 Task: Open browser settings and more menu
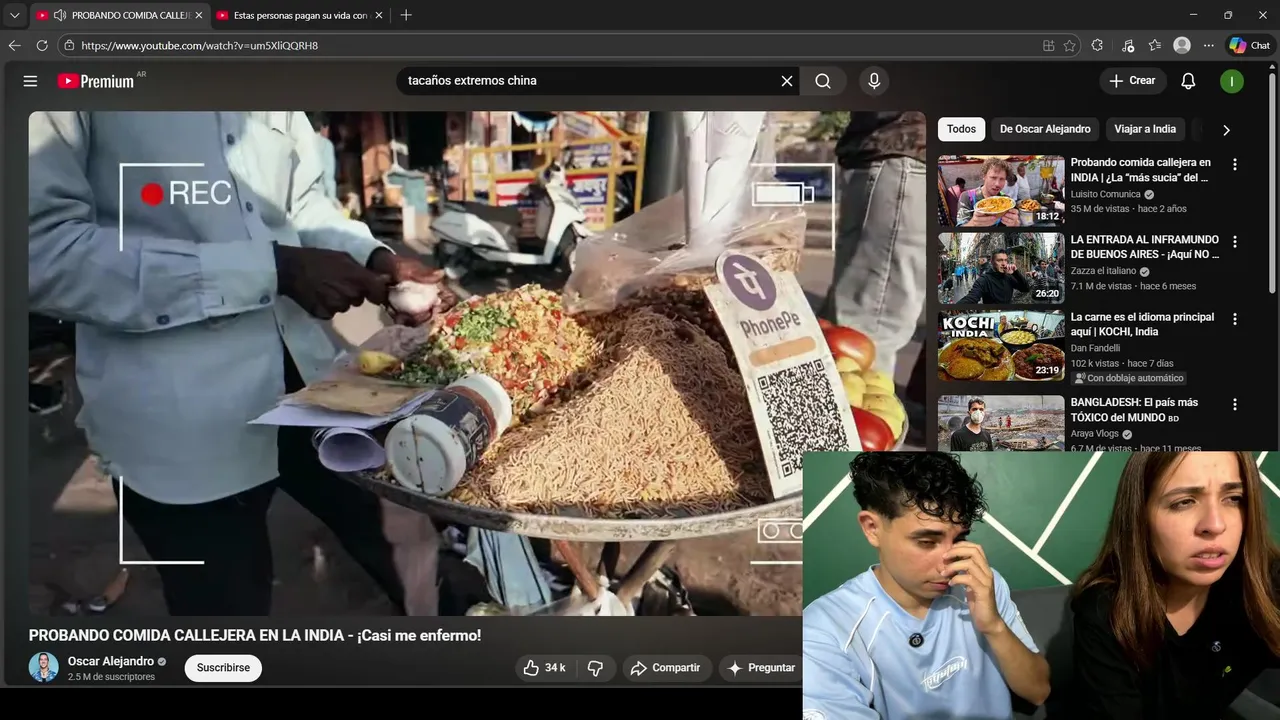(x=1209, y=45)
